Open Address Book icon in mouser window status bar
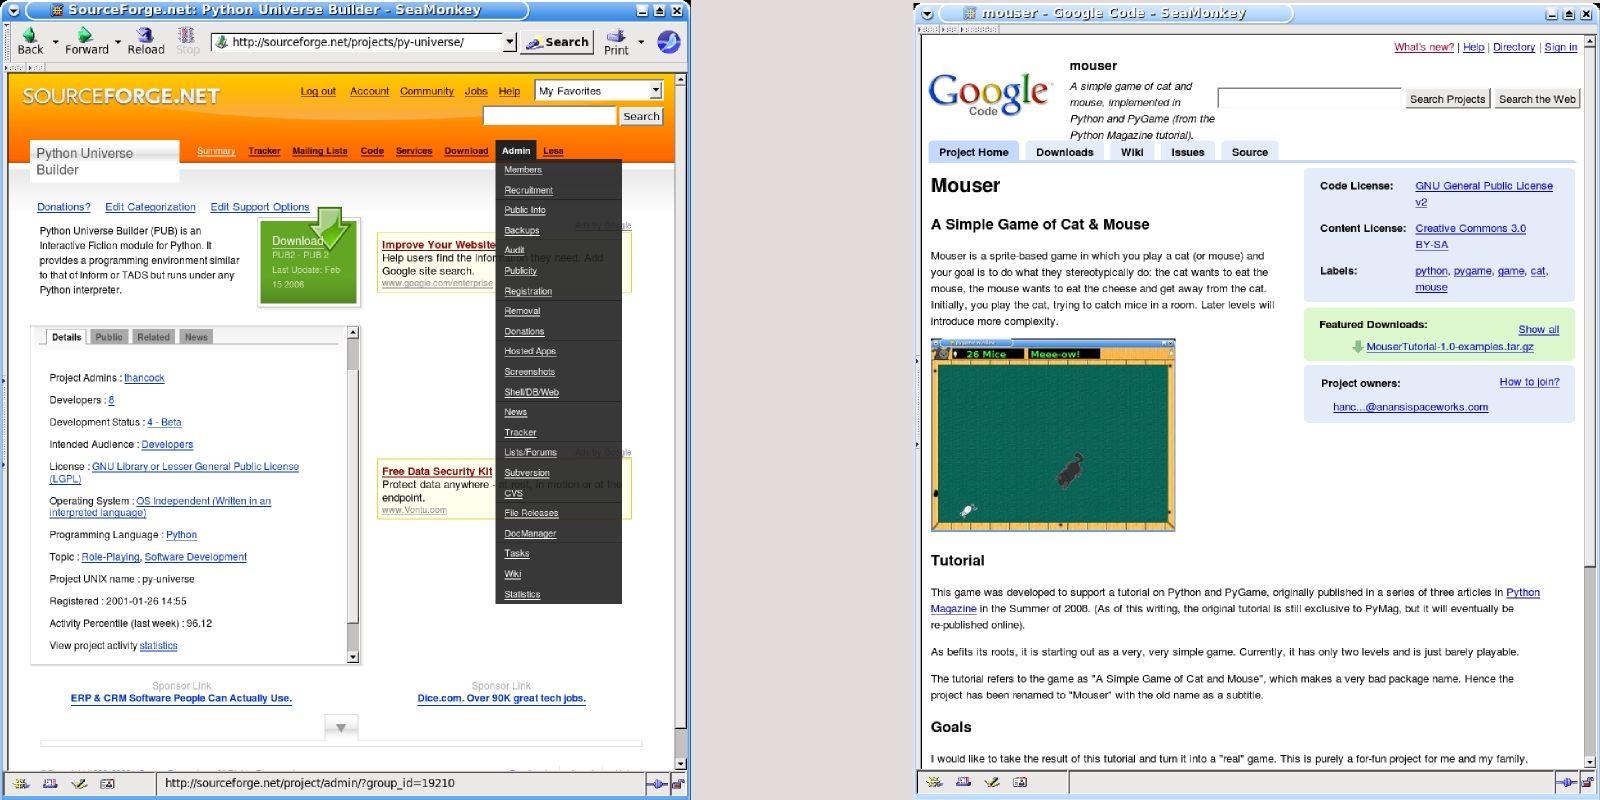The width and height of the screenshot is (1600, 800). (1020, 782)
